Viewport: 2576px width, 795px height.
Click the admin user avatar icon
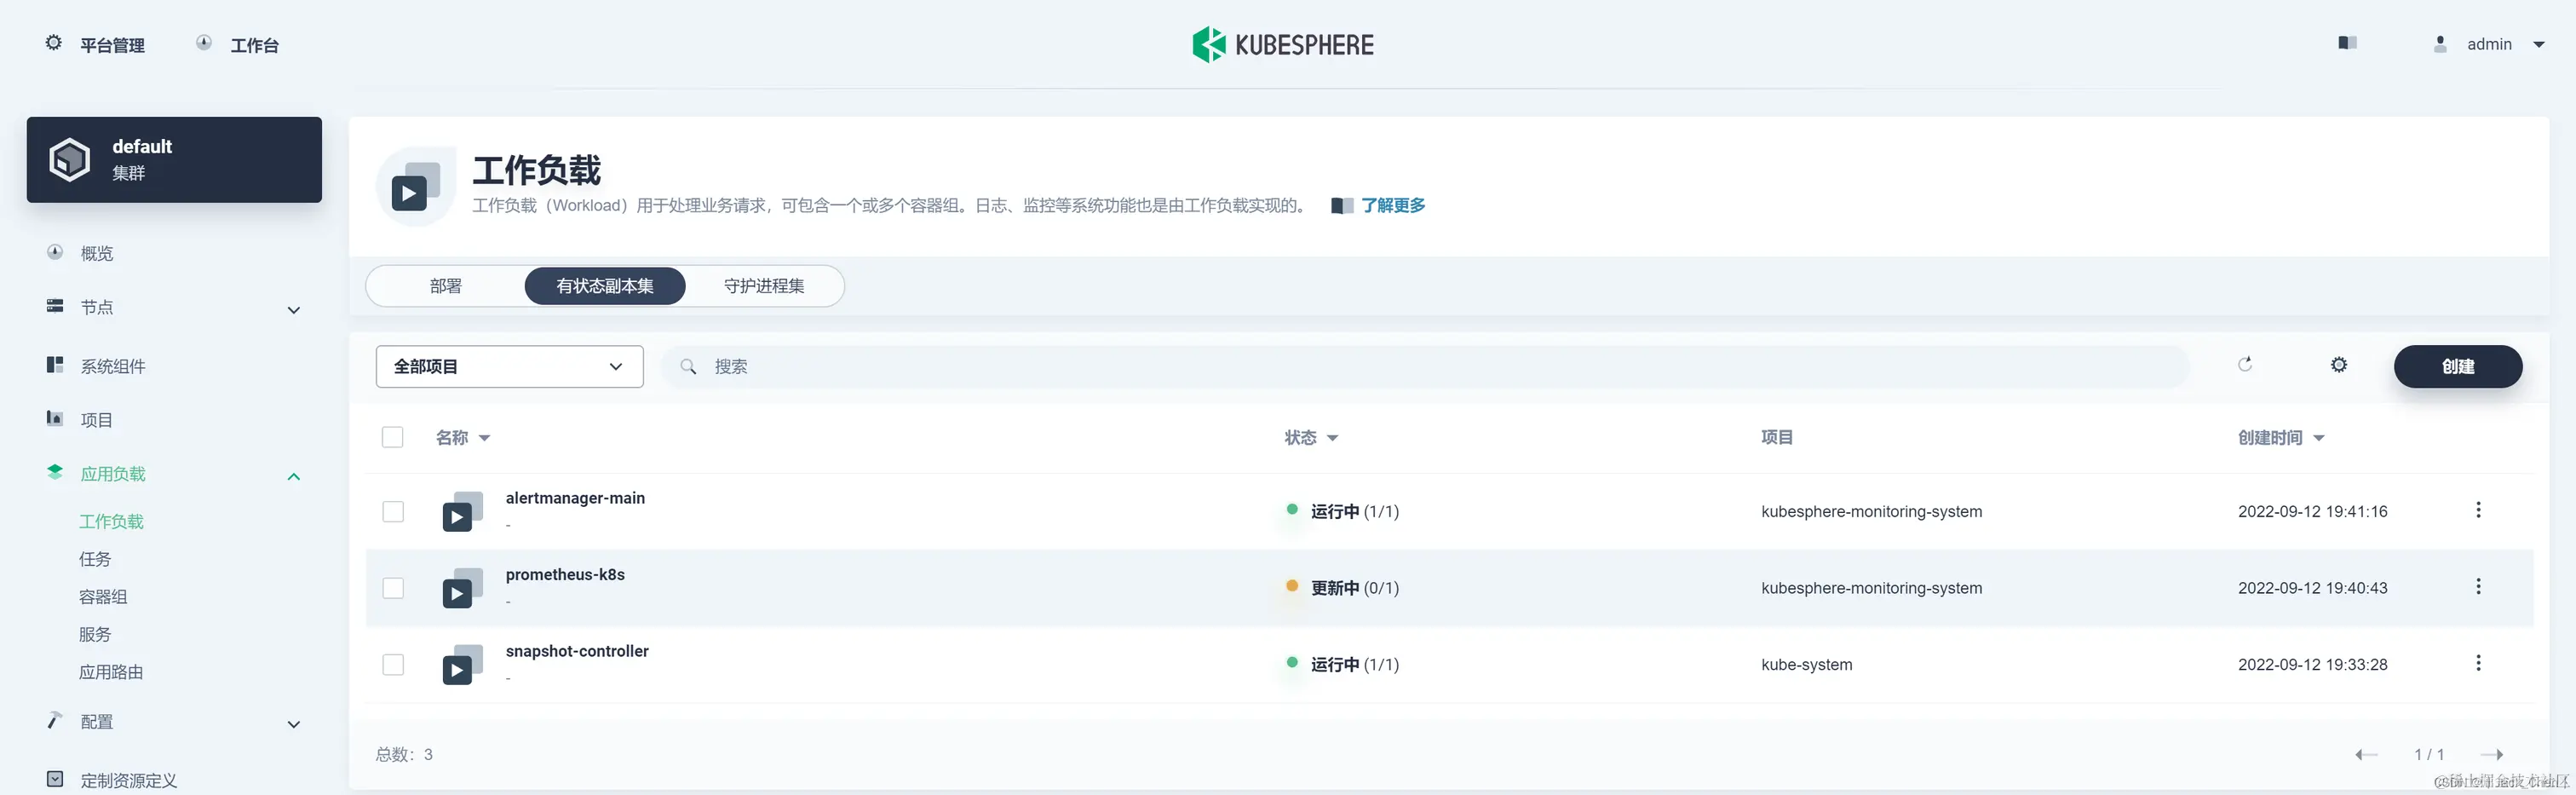pyautogui.click(x=2440, y=44)
